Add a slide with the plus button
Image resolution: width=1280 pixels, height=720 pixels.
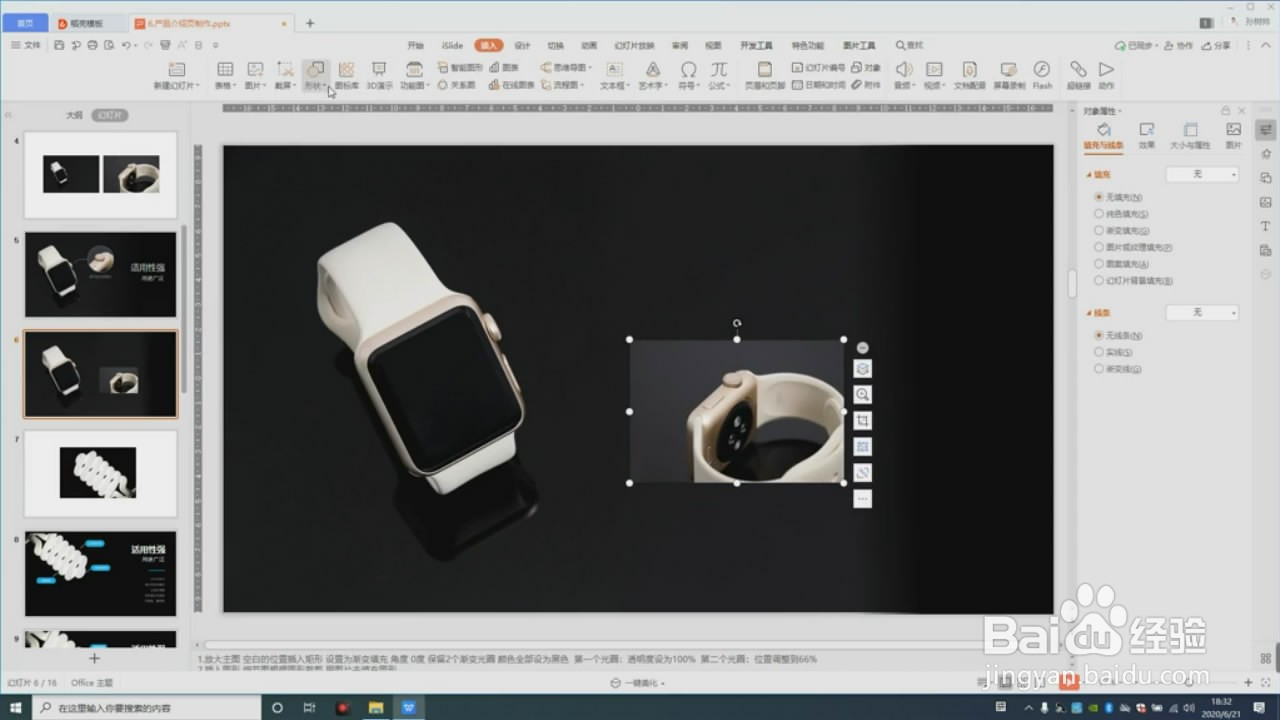[94, 658]
